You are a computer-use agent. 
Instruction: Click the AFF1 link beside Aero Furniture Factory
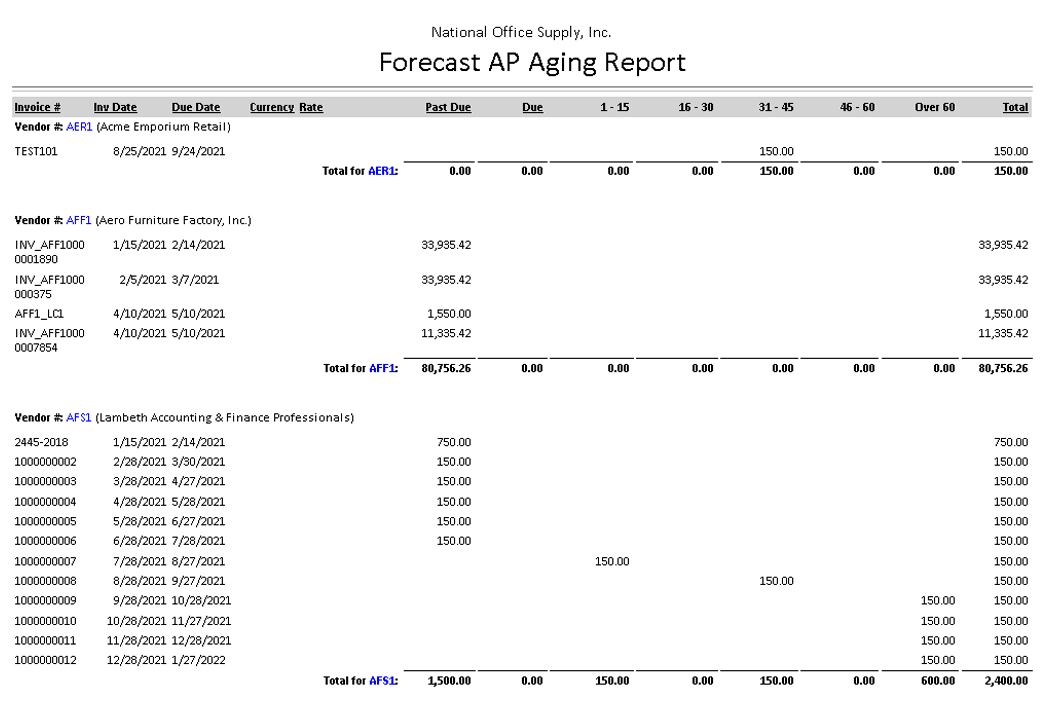click(79, 220)
